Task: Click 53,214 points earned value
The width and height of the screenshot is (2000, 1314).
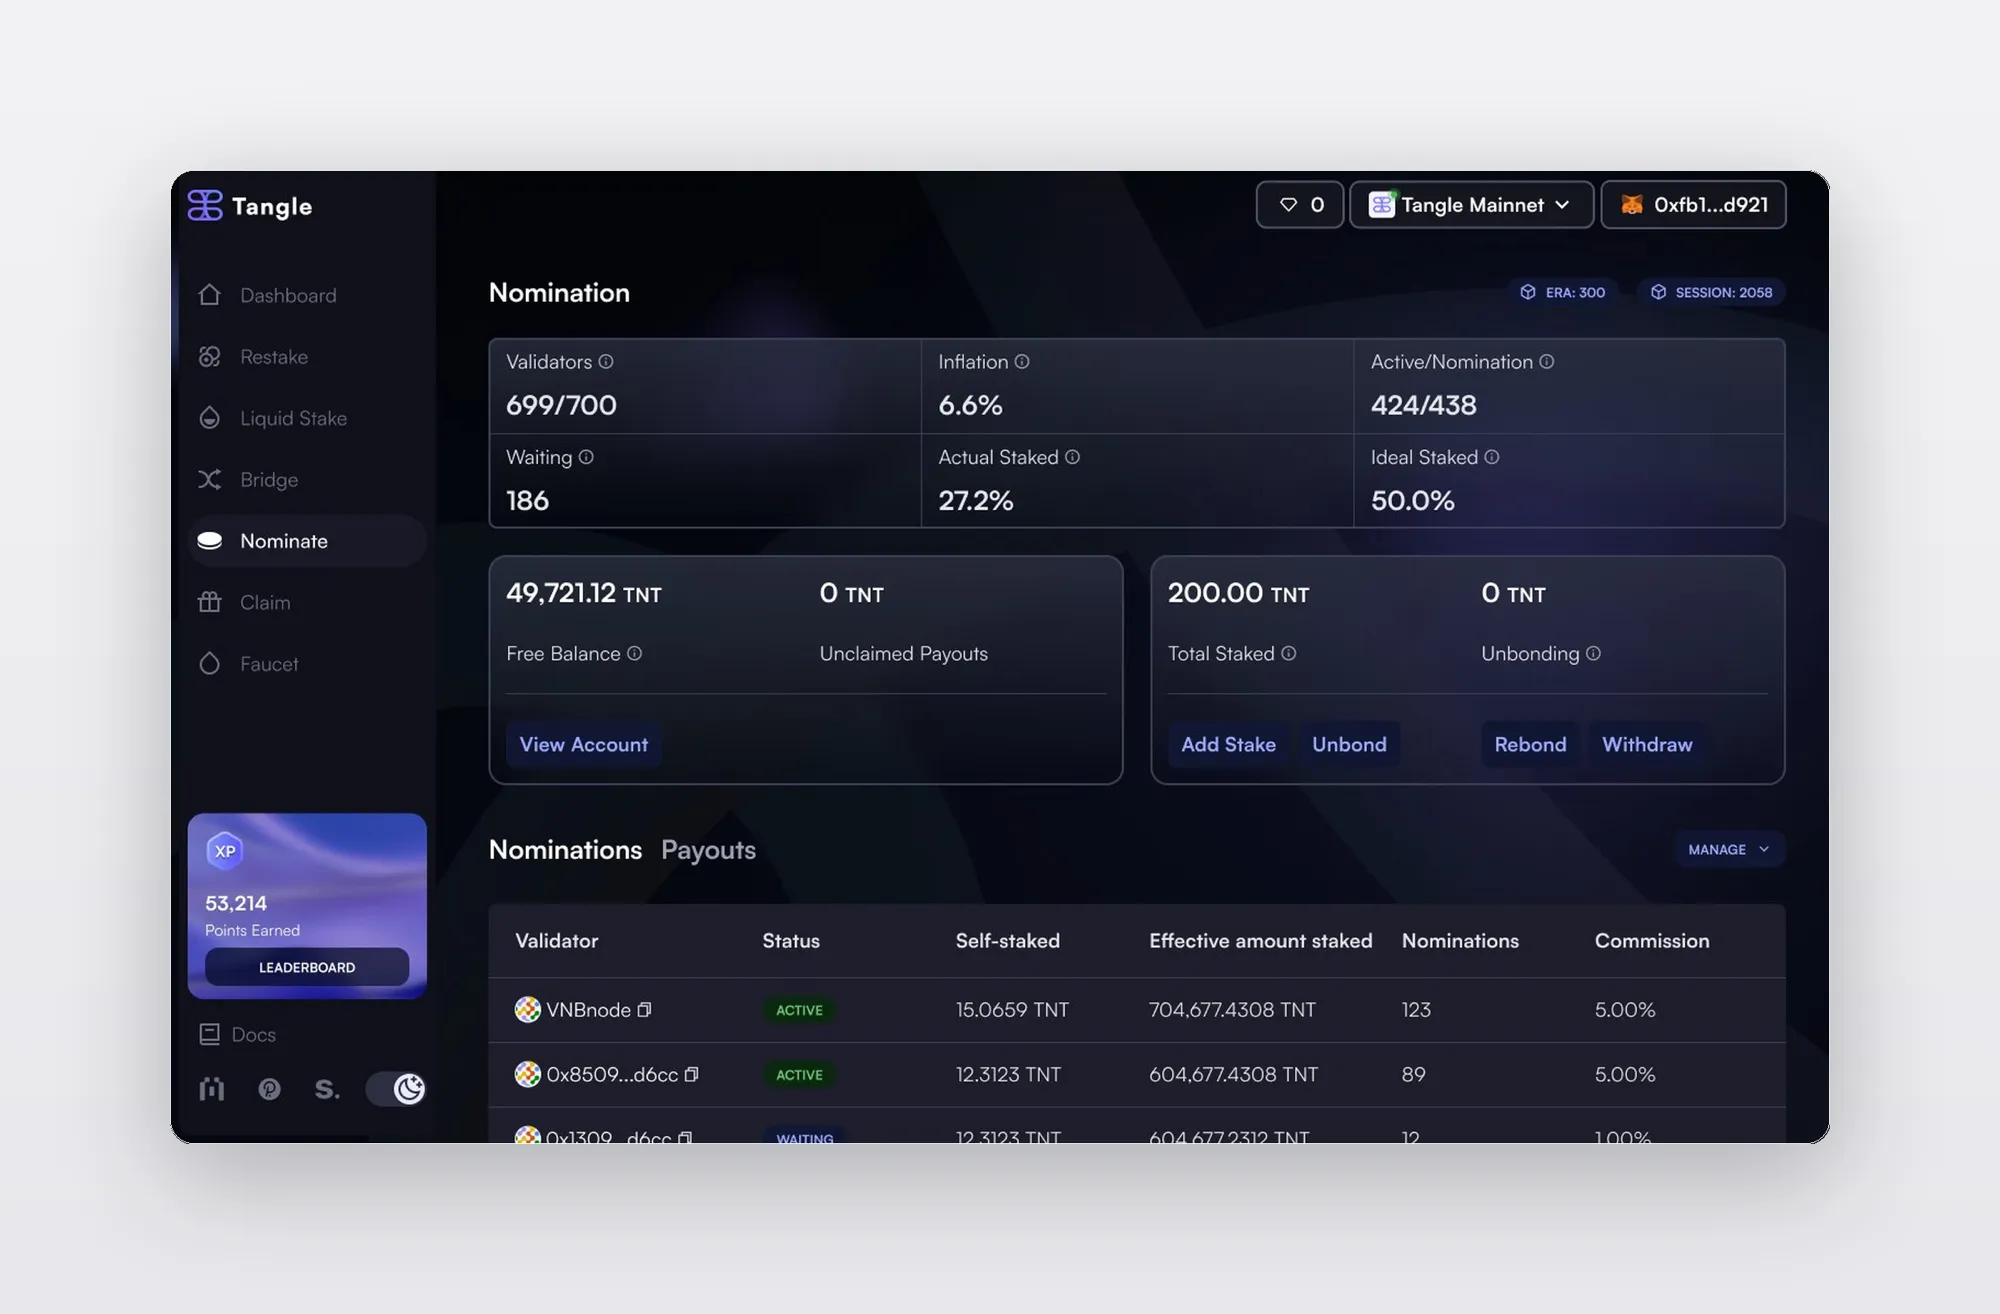Action: point(236,903)
